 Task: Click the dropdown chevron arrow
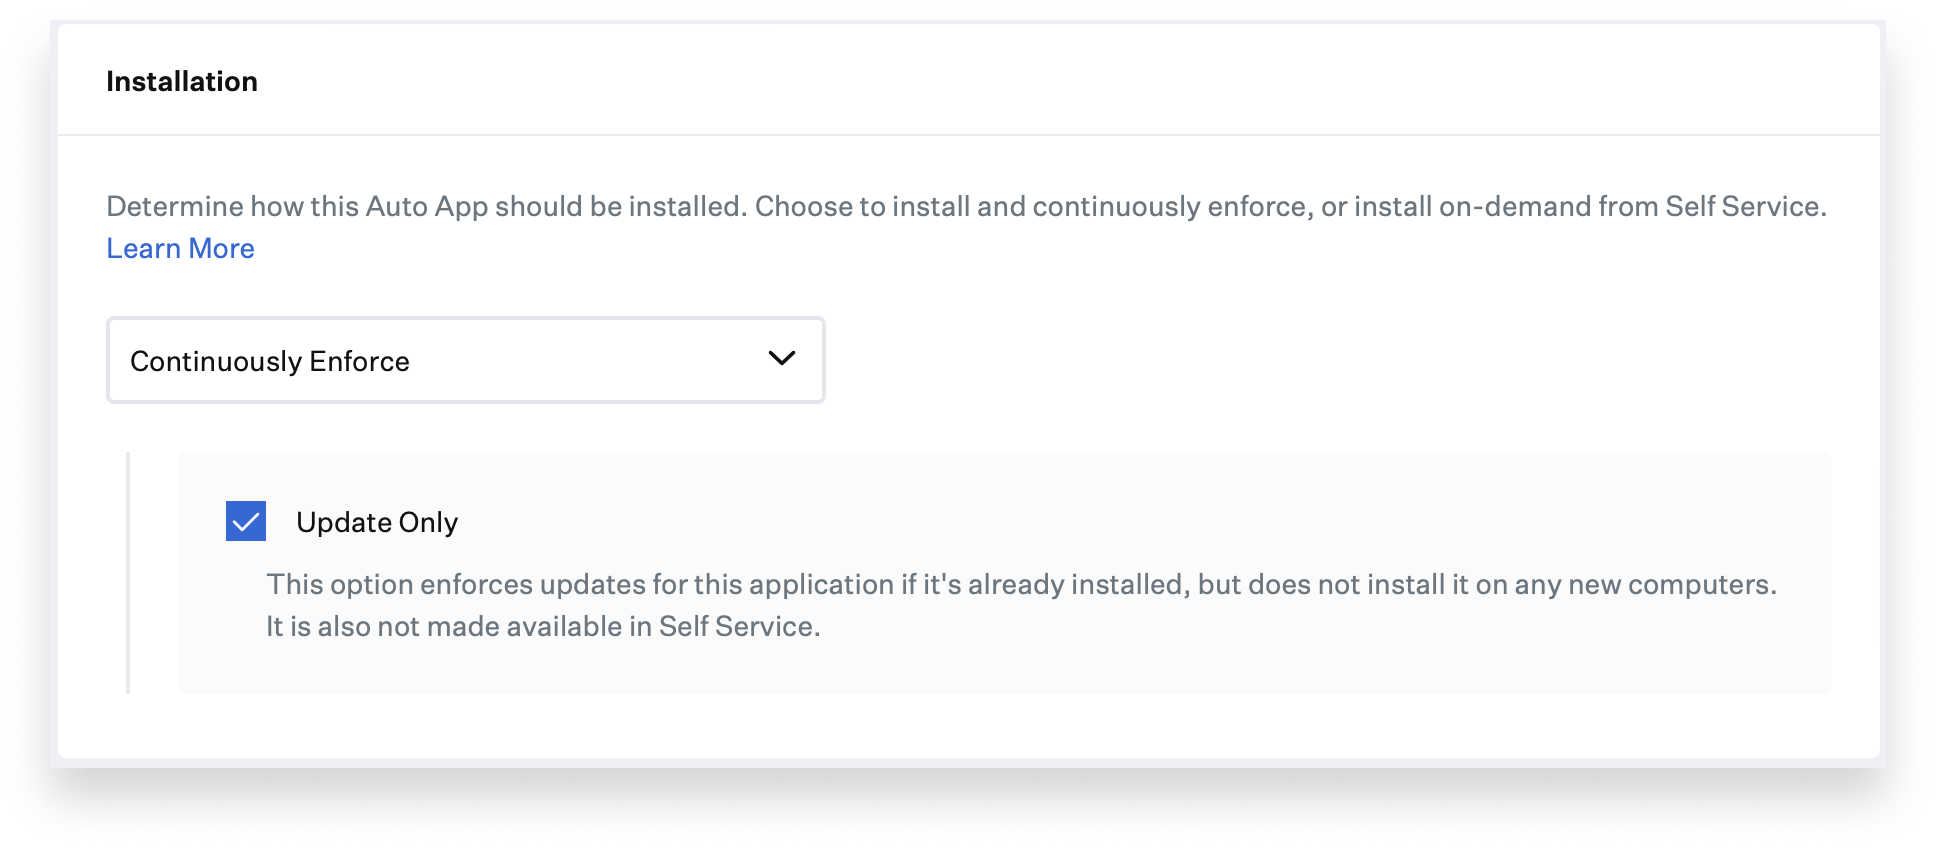tap(781, 358)
